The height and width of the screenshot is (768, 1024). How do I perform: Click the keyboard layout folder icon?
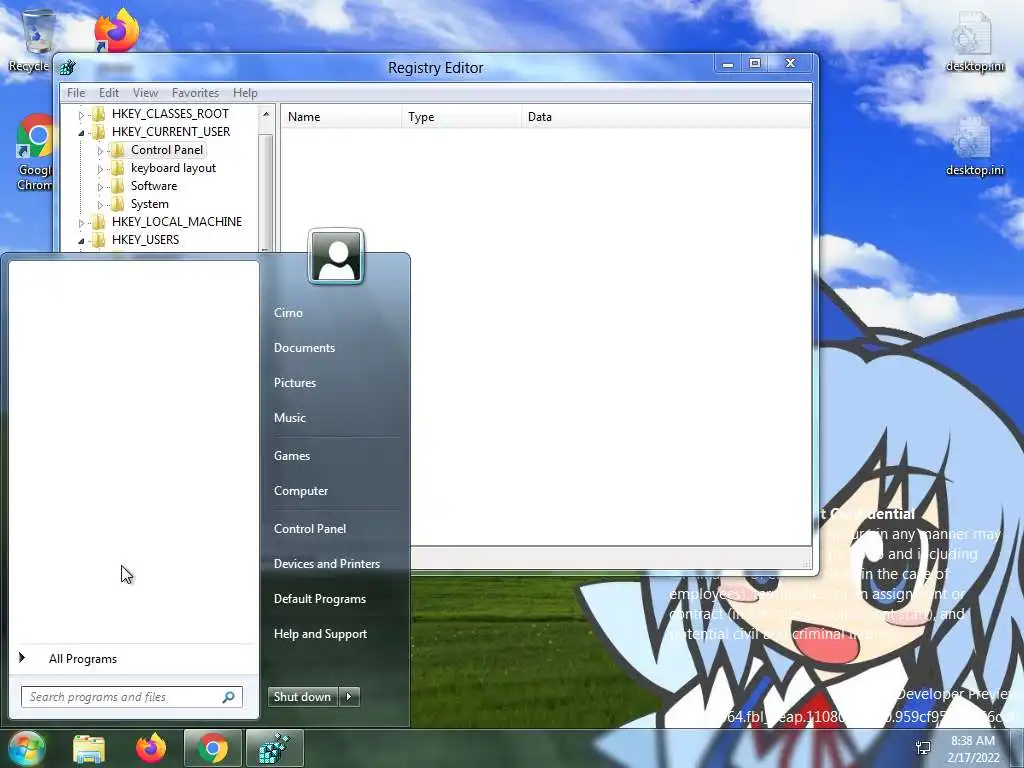tap(118, 168)
